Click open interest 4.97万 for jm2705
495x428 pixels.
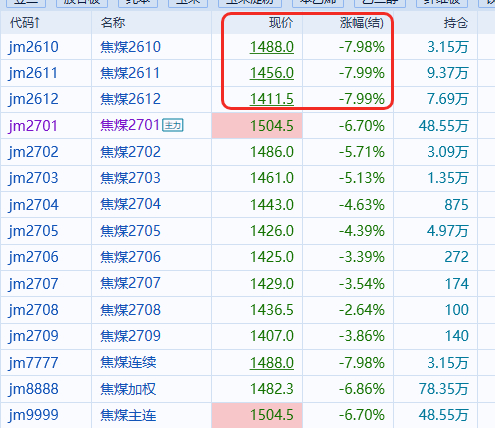point(448,231)
